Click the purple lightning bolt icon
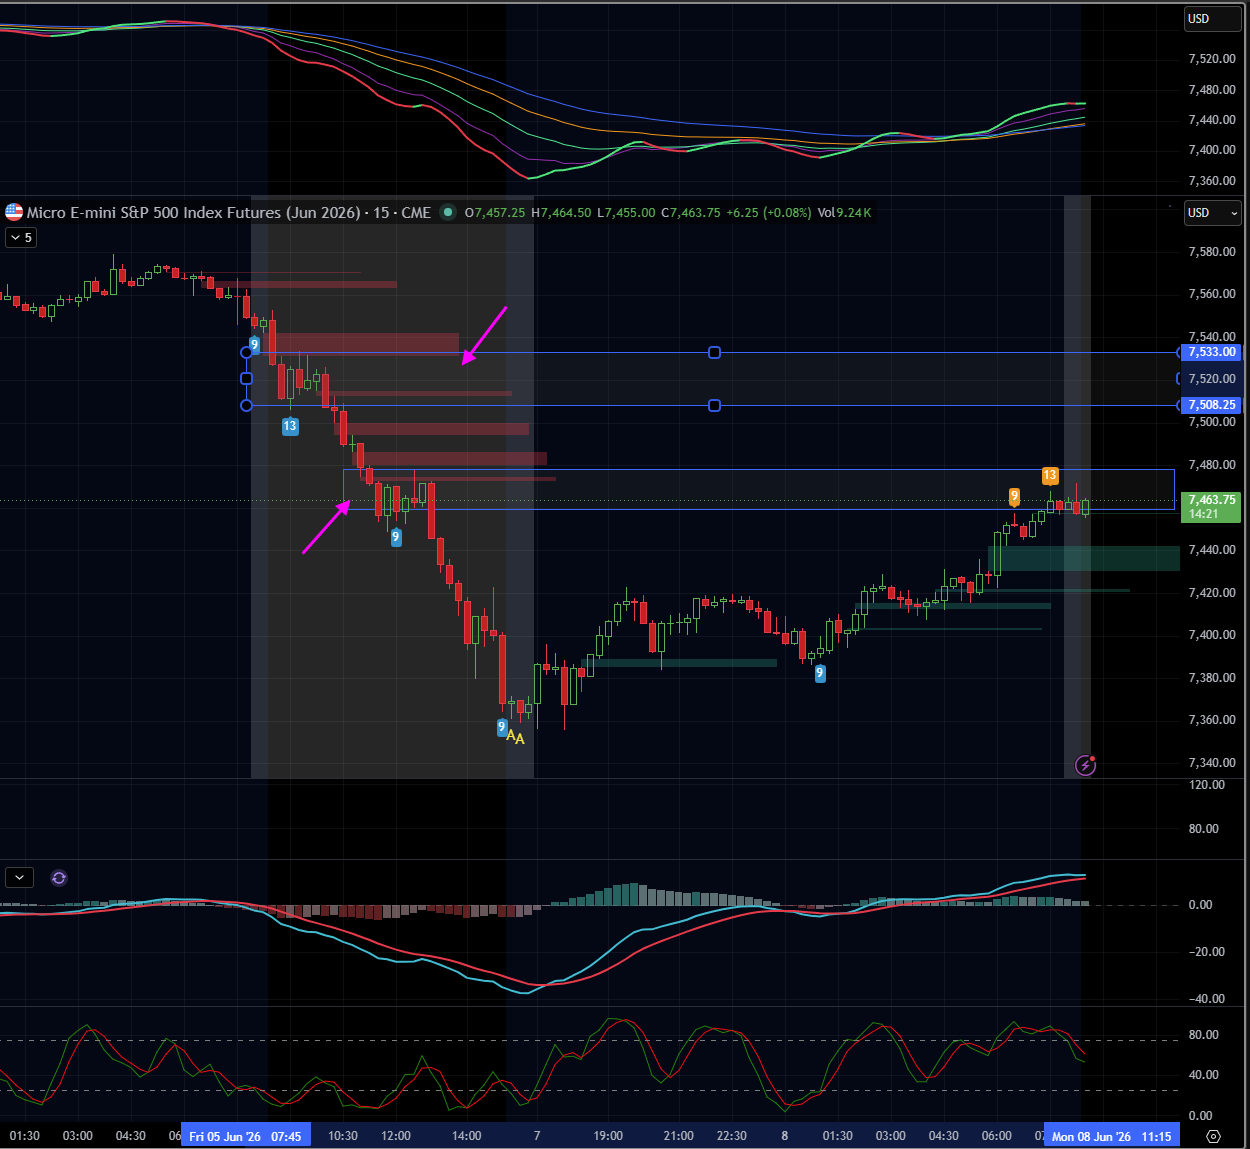 click(1085, 765)
